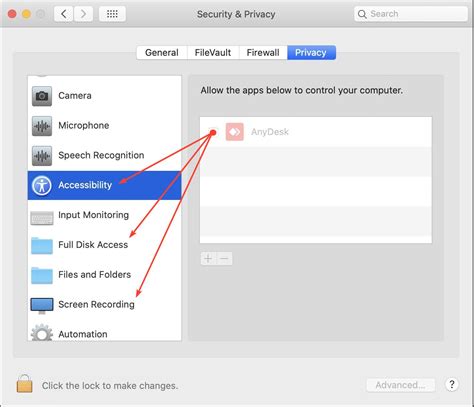Click the lock icon to make changes
474x407 pixels.
coord(25,383)
